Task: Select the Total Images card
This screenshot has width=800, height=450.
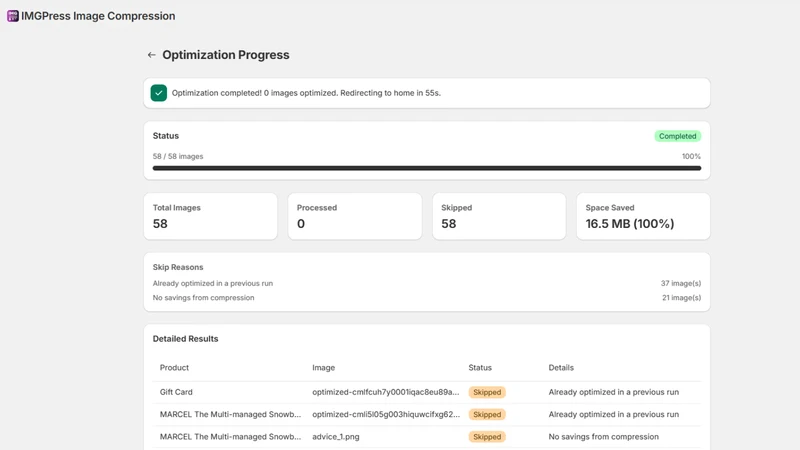Action: 210,216
